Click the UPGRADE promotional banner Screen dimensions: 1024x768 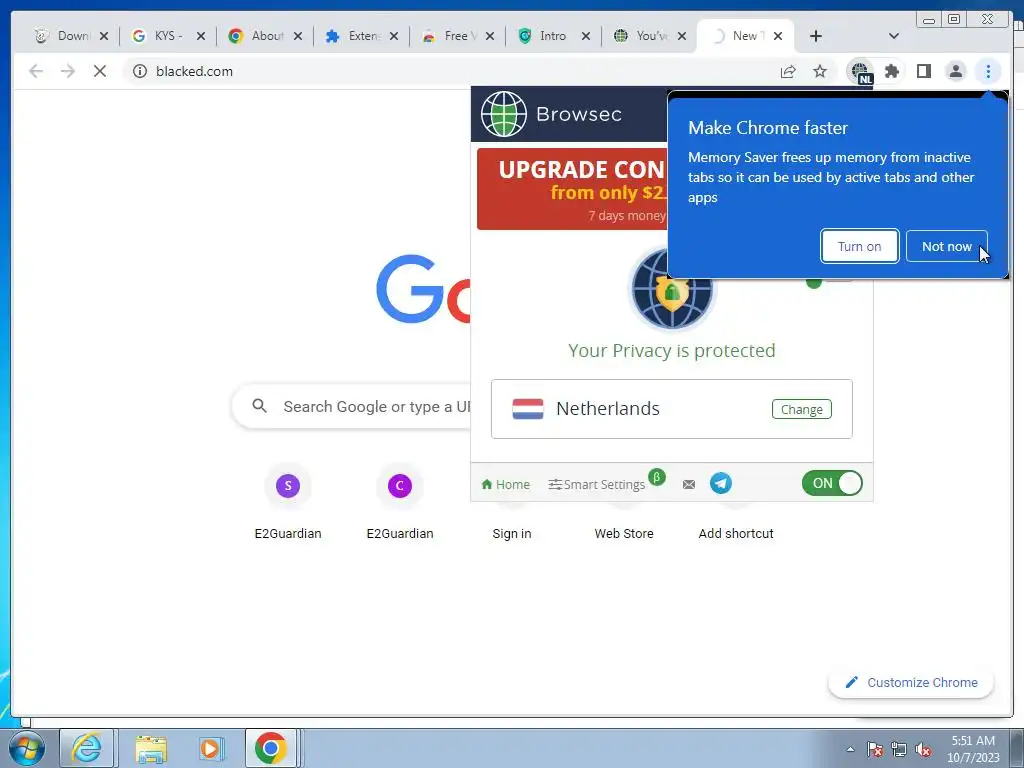572,189
